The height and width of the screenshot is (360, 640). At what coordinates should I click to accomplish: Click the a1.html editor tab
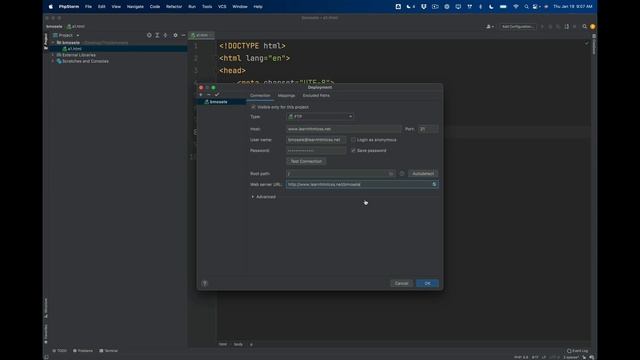pos(201,35)
